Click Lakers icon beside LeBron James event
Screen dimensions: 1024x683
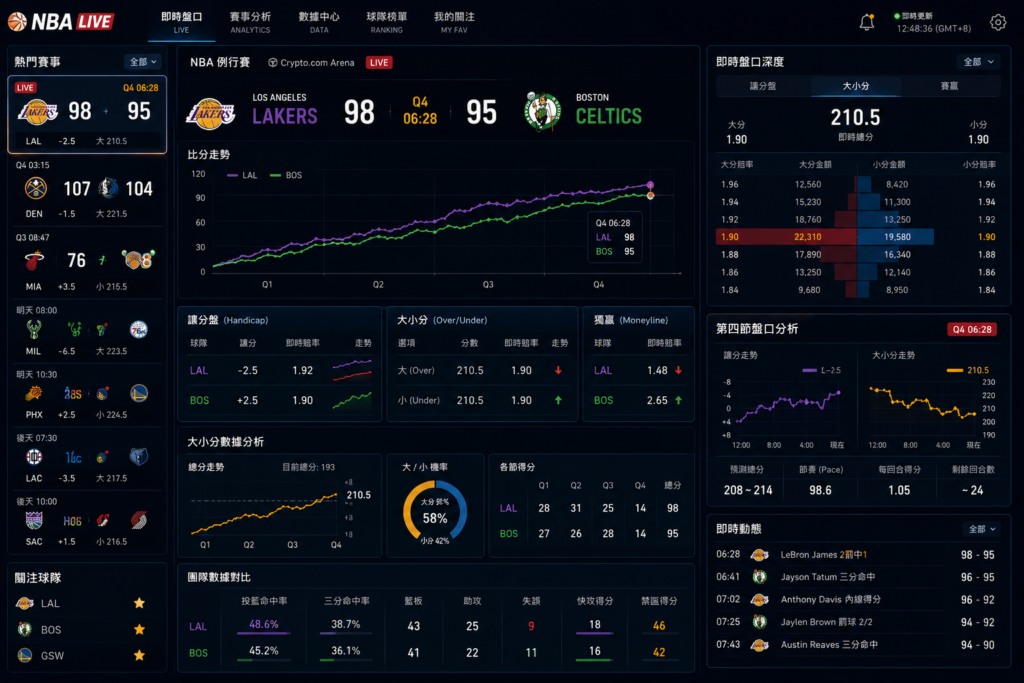pos(759,555)
